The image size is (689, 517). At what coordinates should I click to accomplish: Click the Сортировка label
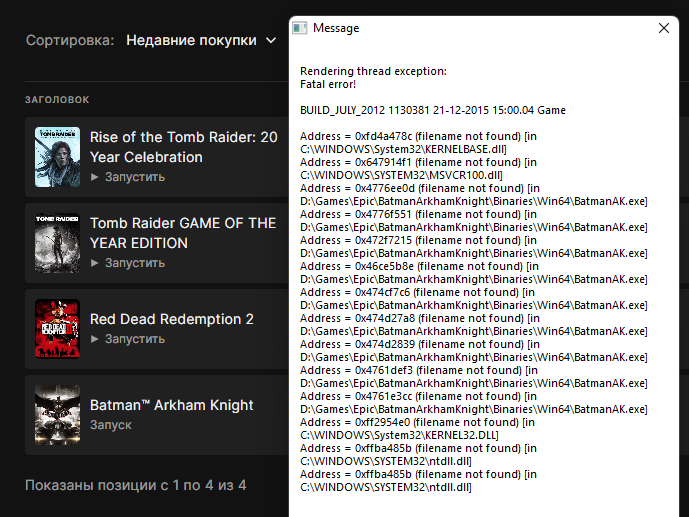(x=70, y=40)
